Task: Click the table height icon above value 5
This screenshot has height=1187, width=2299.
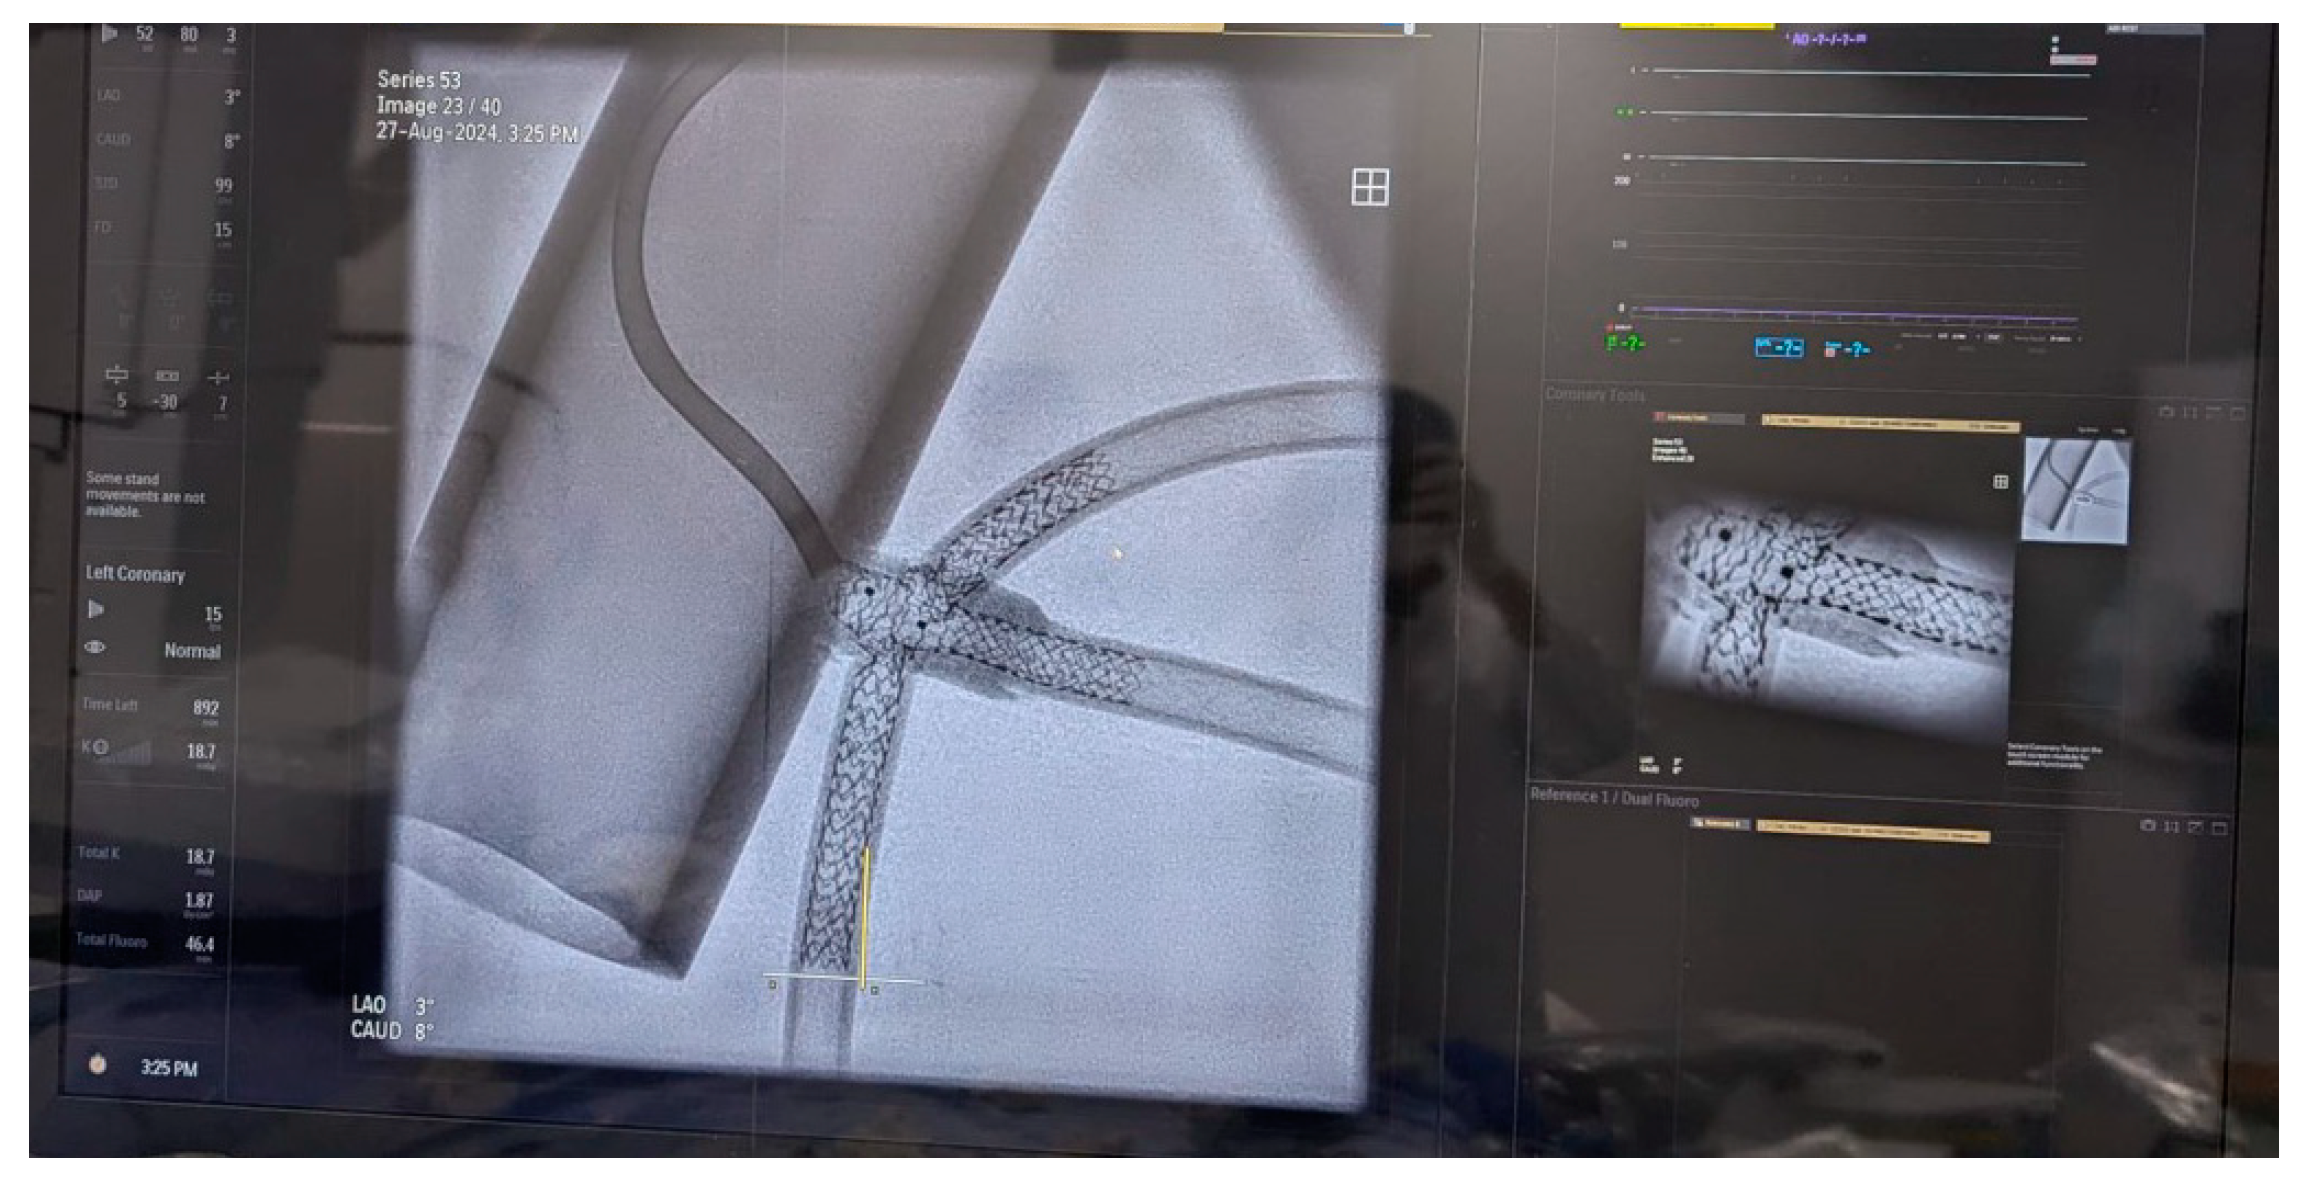Action: pos(117,375)
